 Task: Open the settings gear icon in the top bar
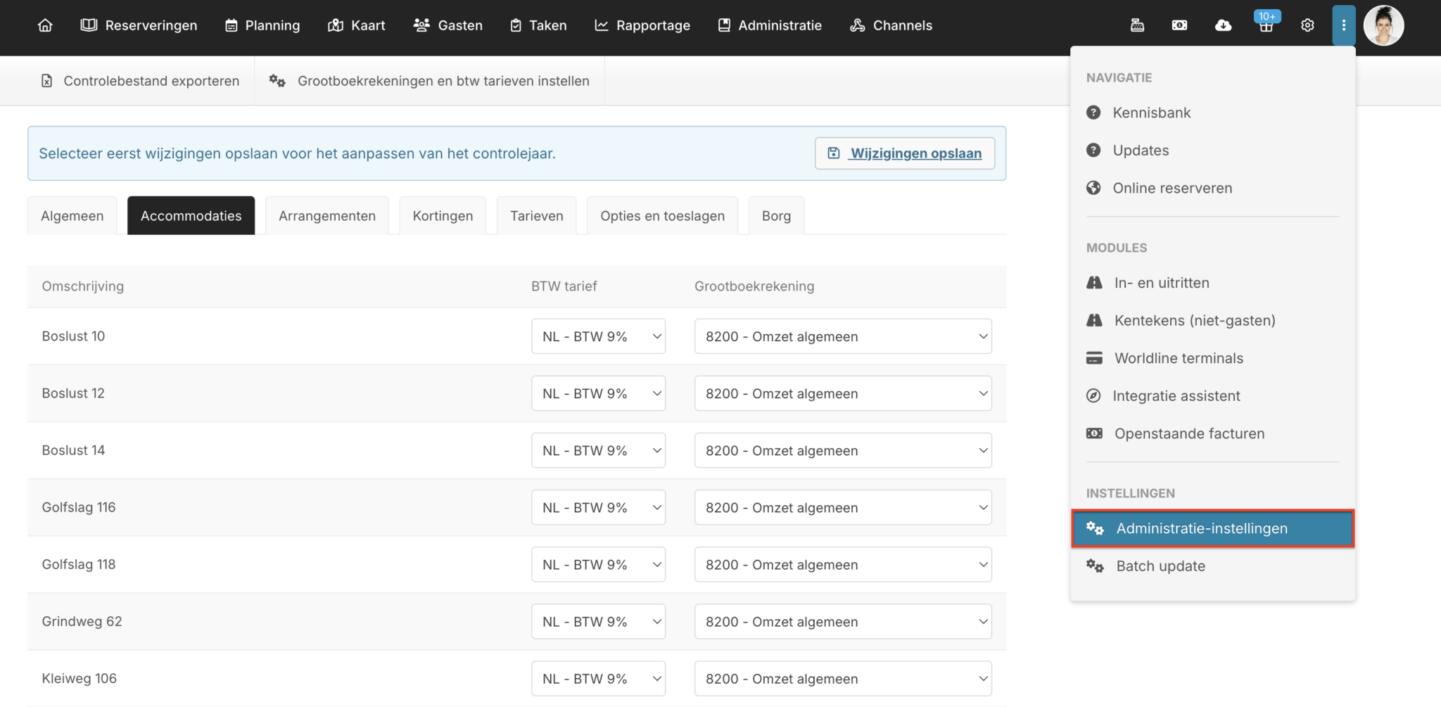(x=1307, y=26)
